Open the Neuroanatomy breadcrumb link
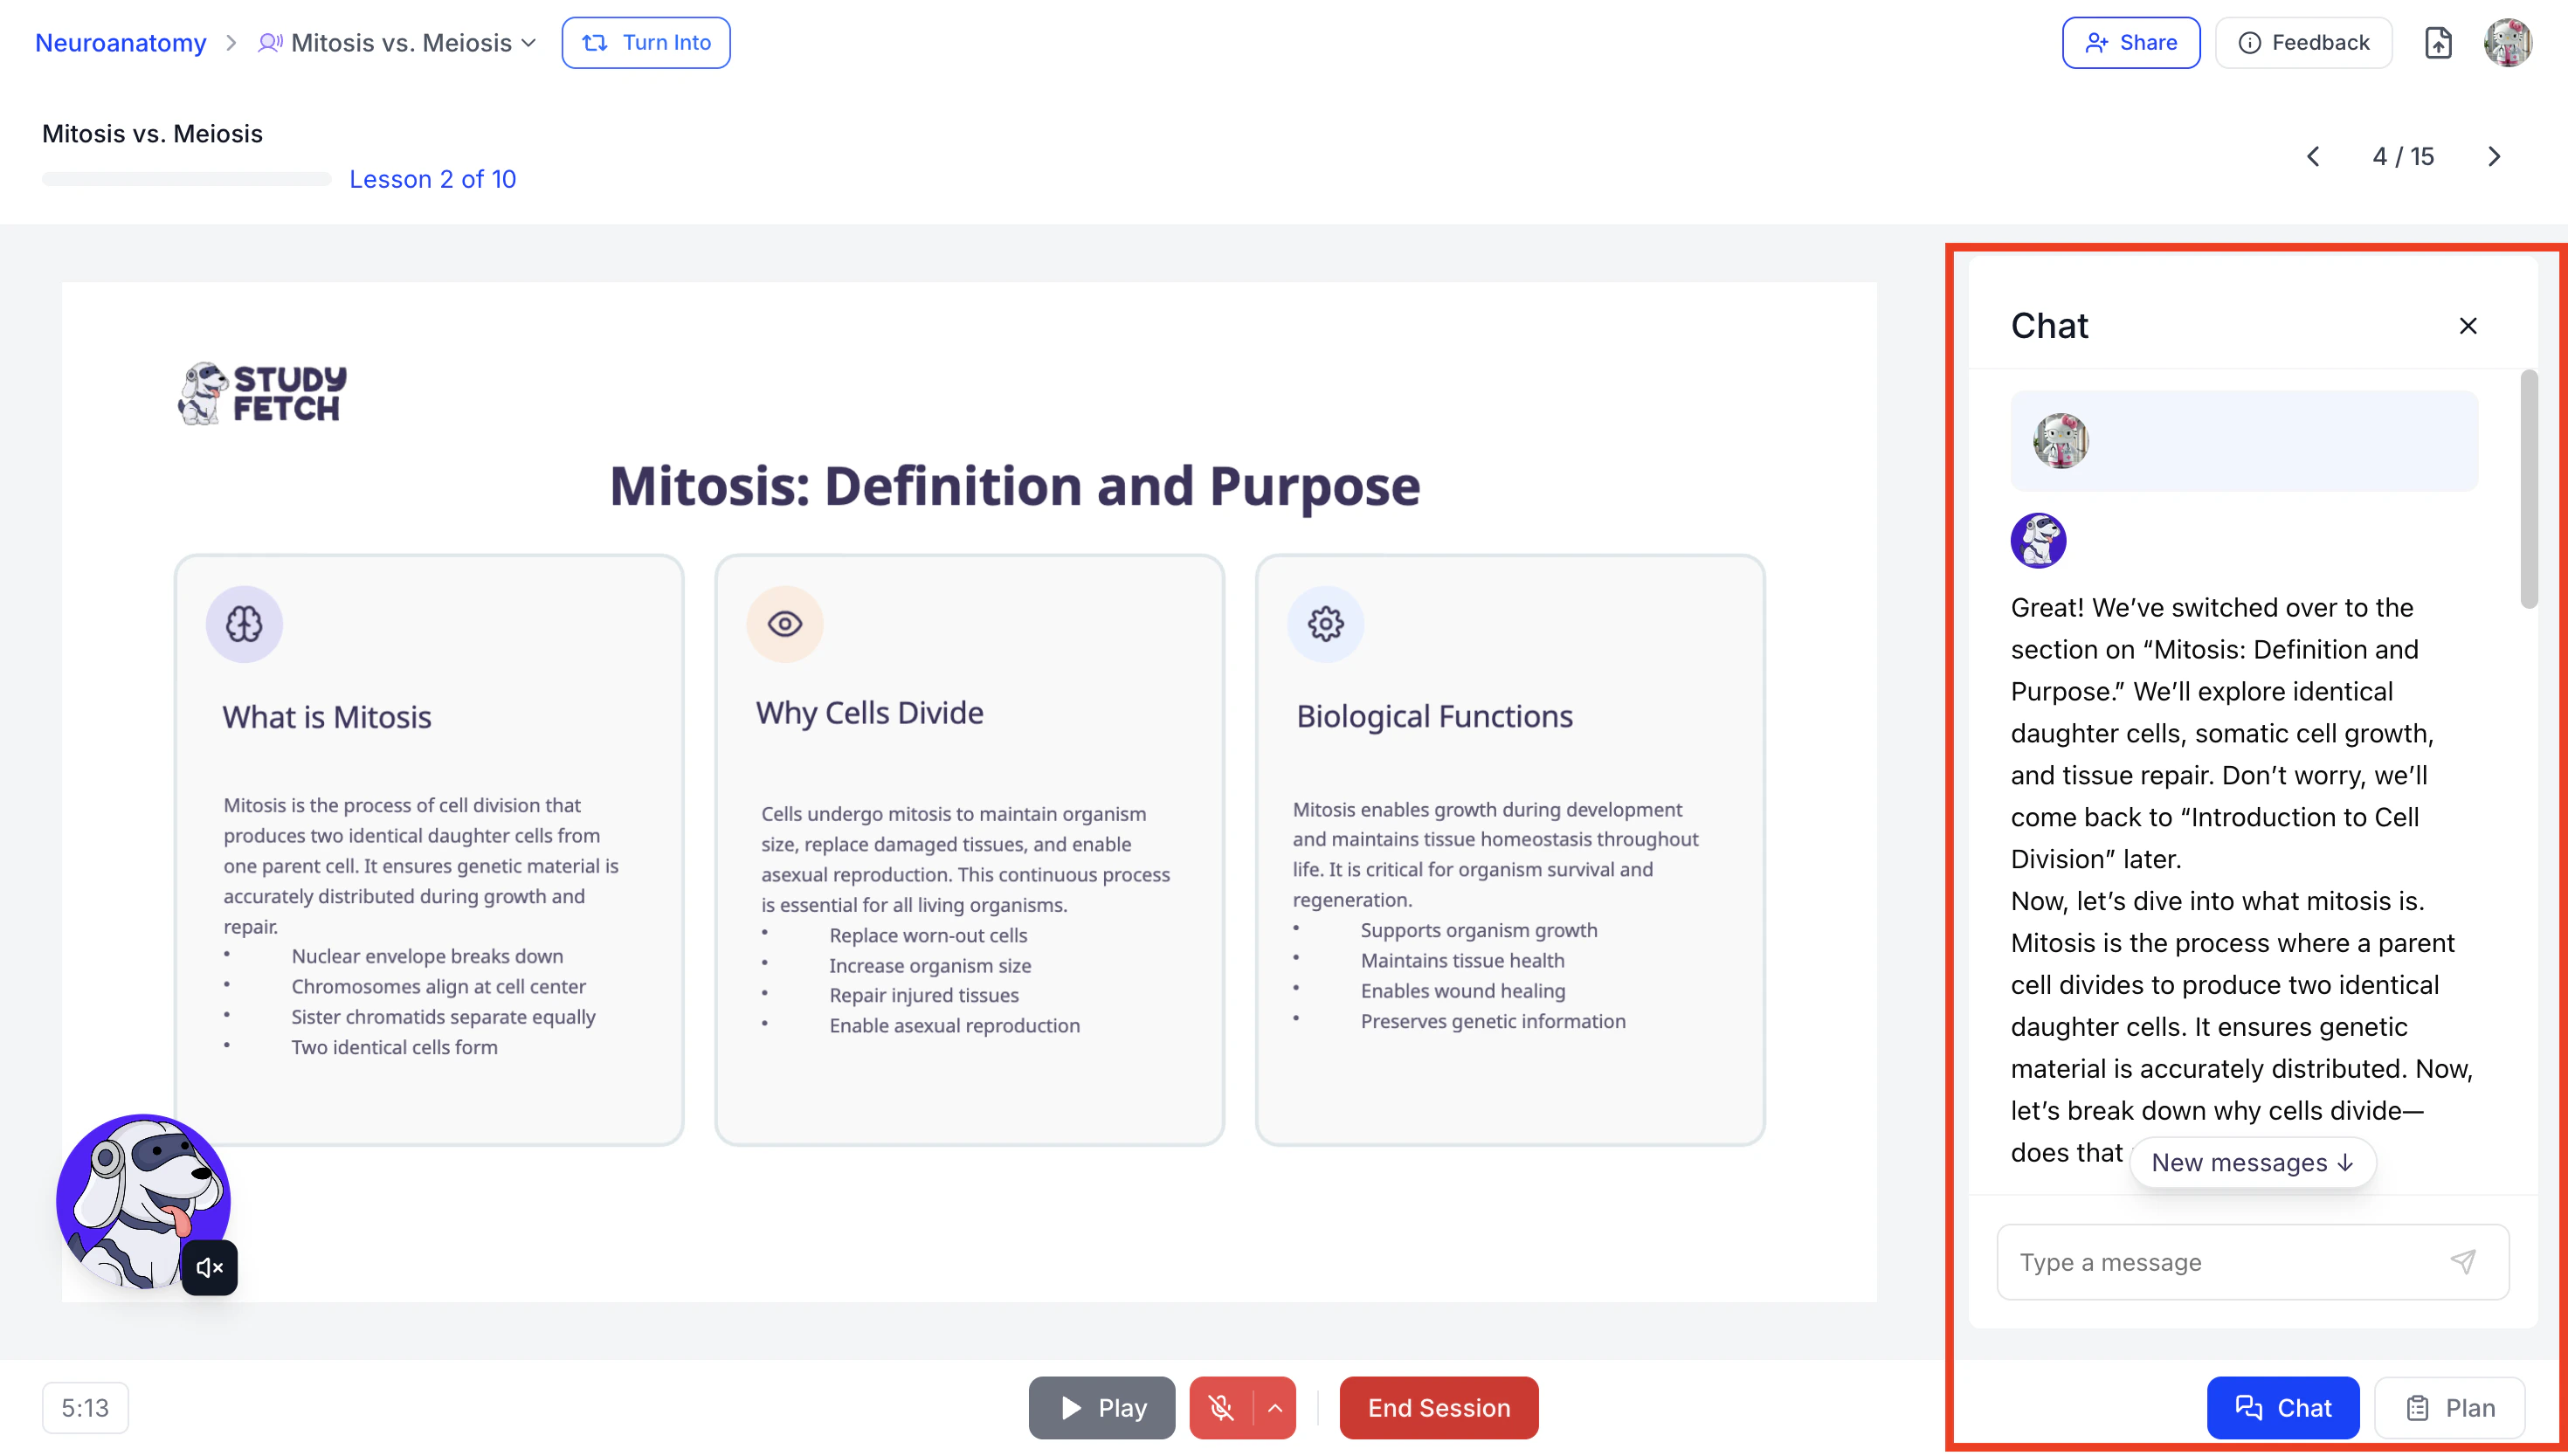 click(120, 43)
